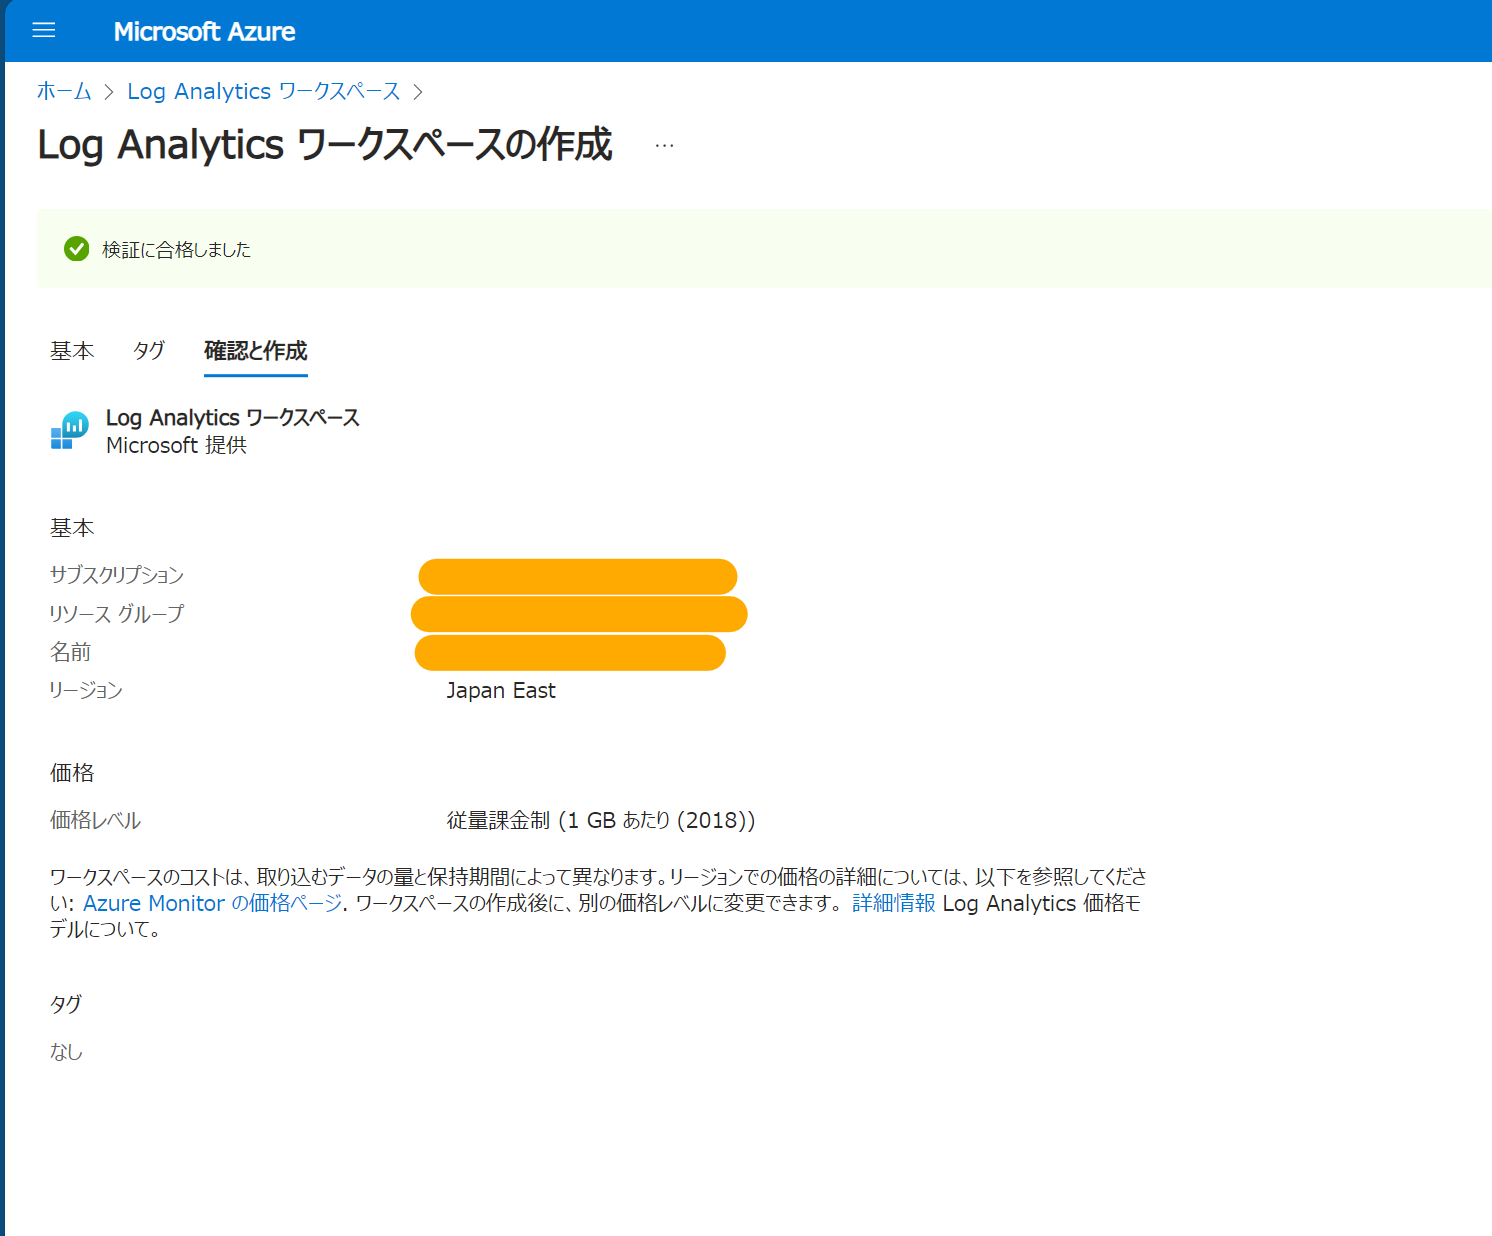Switch to the タグ tab
Screen dimensions: 1492x1236
[x=147, y=351]
